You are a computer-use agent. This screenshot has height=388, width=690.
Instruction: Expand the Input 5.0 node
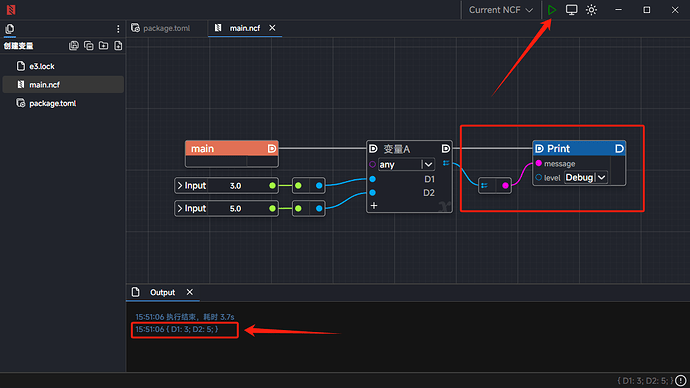click(x=180, y=209)
